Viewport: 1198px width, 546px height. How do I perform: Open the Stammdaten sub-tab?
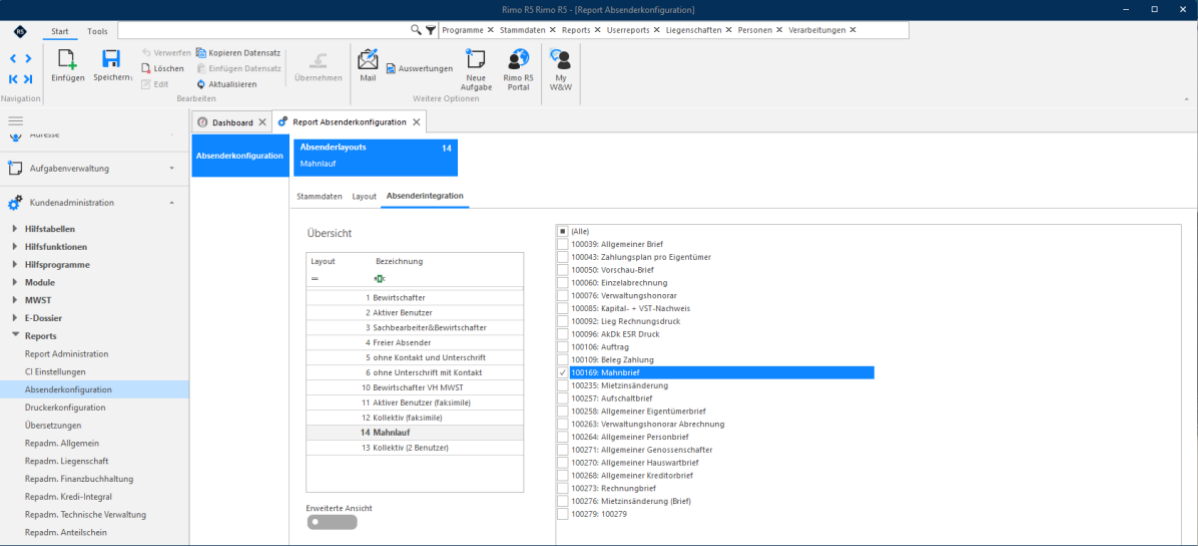(319, 196)
